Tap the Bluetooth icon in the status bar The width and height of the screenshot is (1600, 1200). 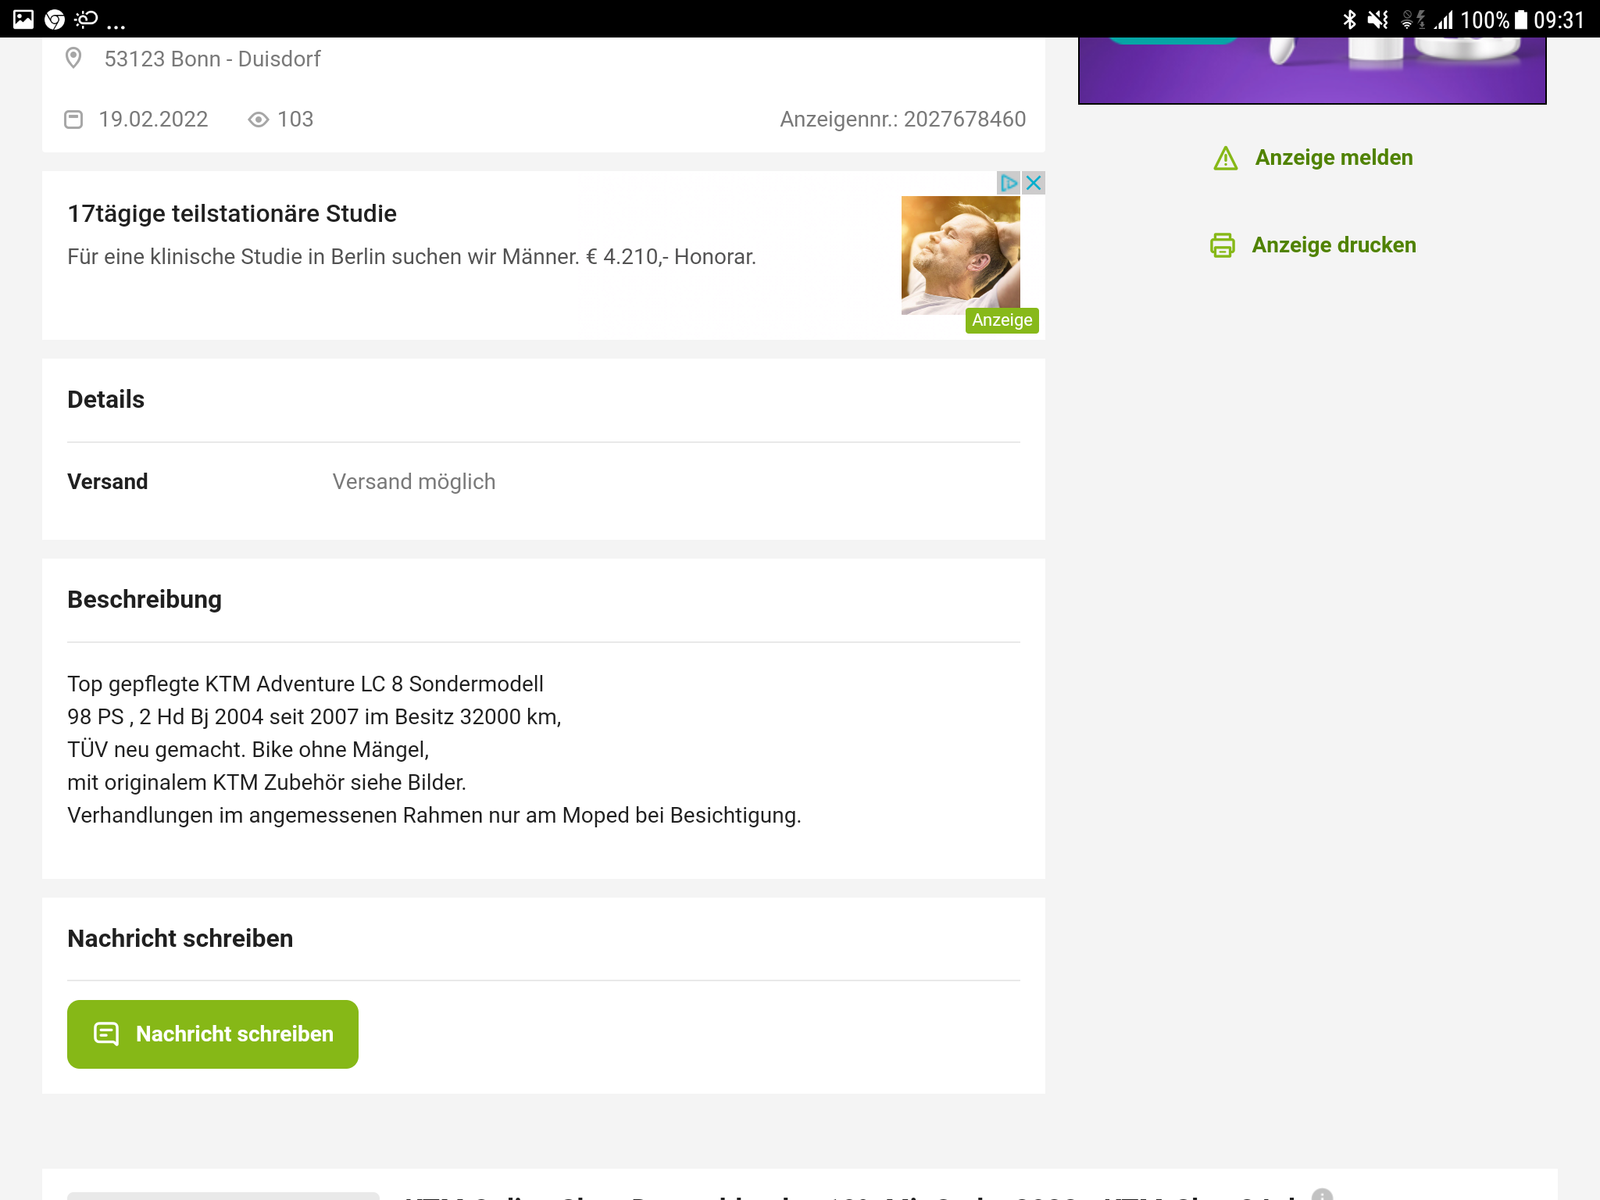pyautogui.click(x=1349, y=19)
